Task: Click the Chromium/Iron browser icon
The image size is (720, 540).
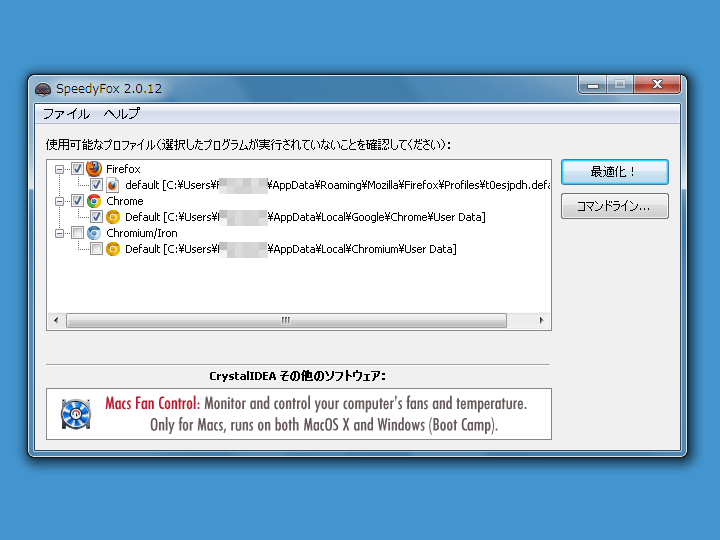Action: [x=94, y=233]
